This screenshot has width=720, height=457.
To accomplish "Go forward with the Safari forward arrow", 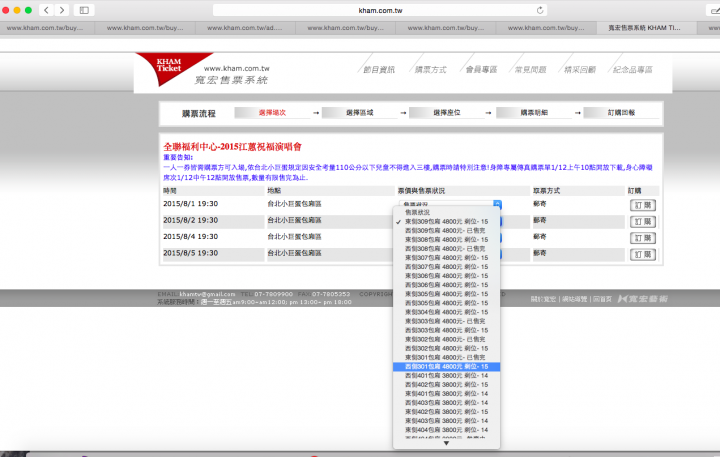I will pyautogui.click(x=62, y=10).
